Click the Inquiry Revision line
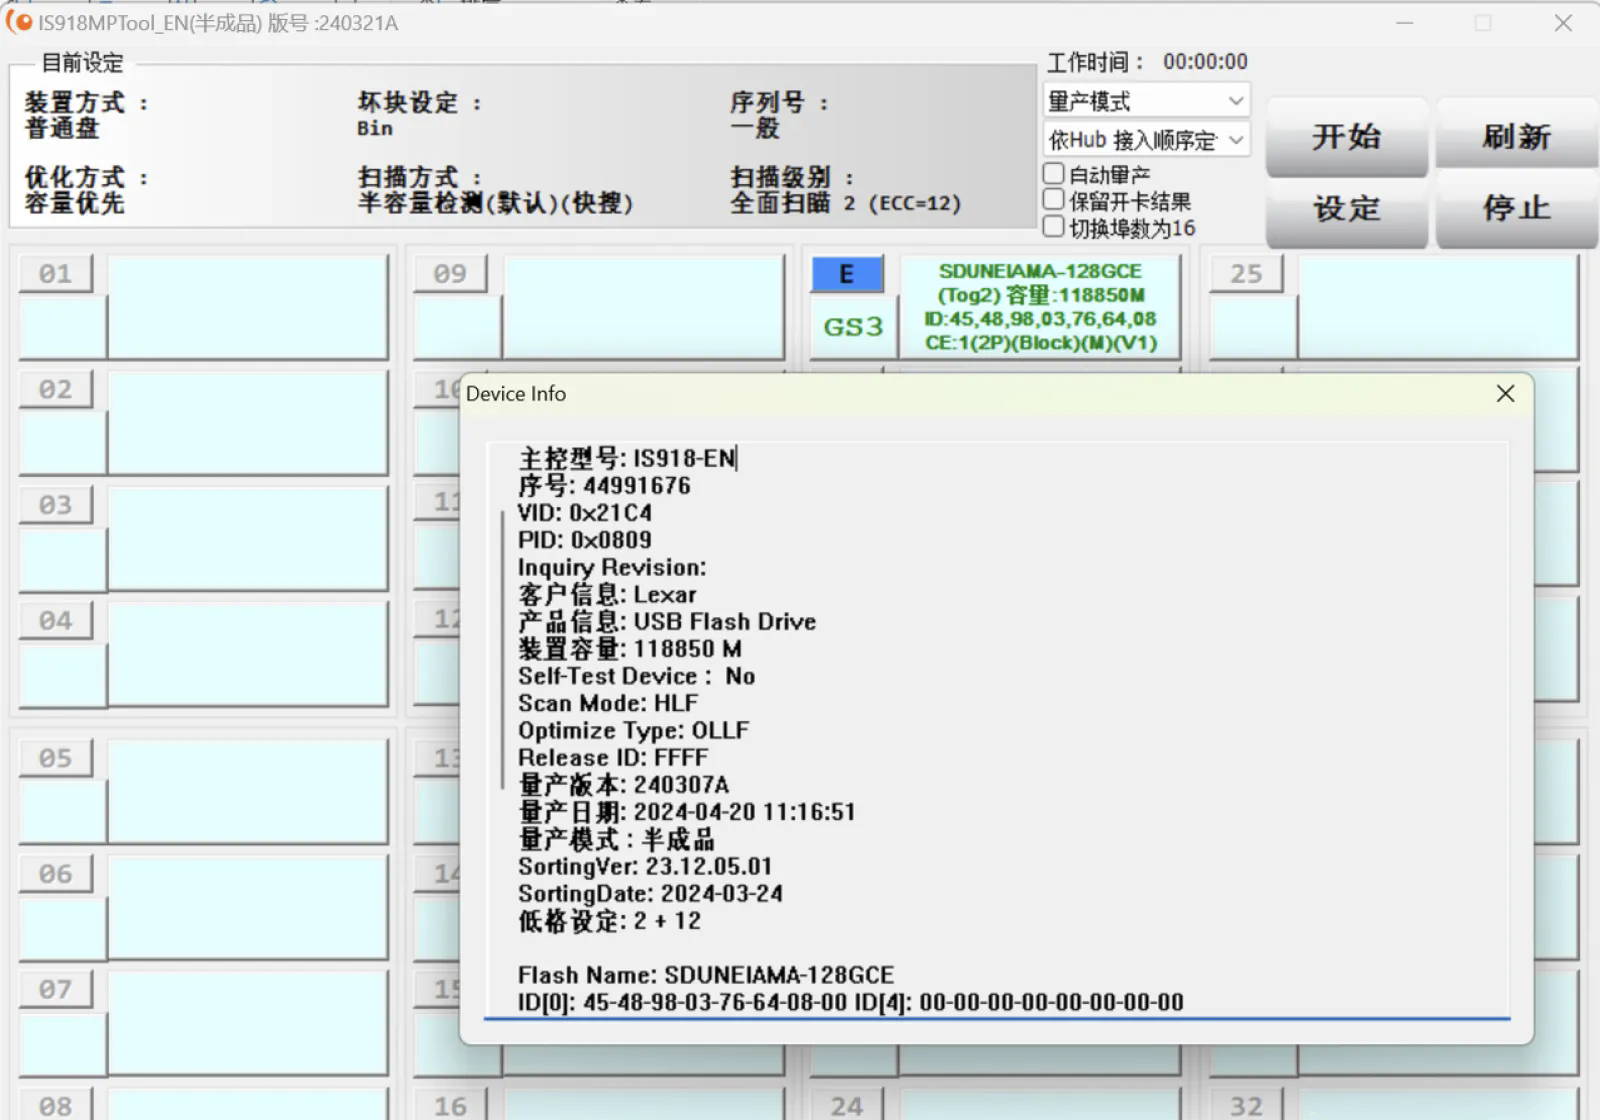1600x1120 pixels. click(612, 567)
